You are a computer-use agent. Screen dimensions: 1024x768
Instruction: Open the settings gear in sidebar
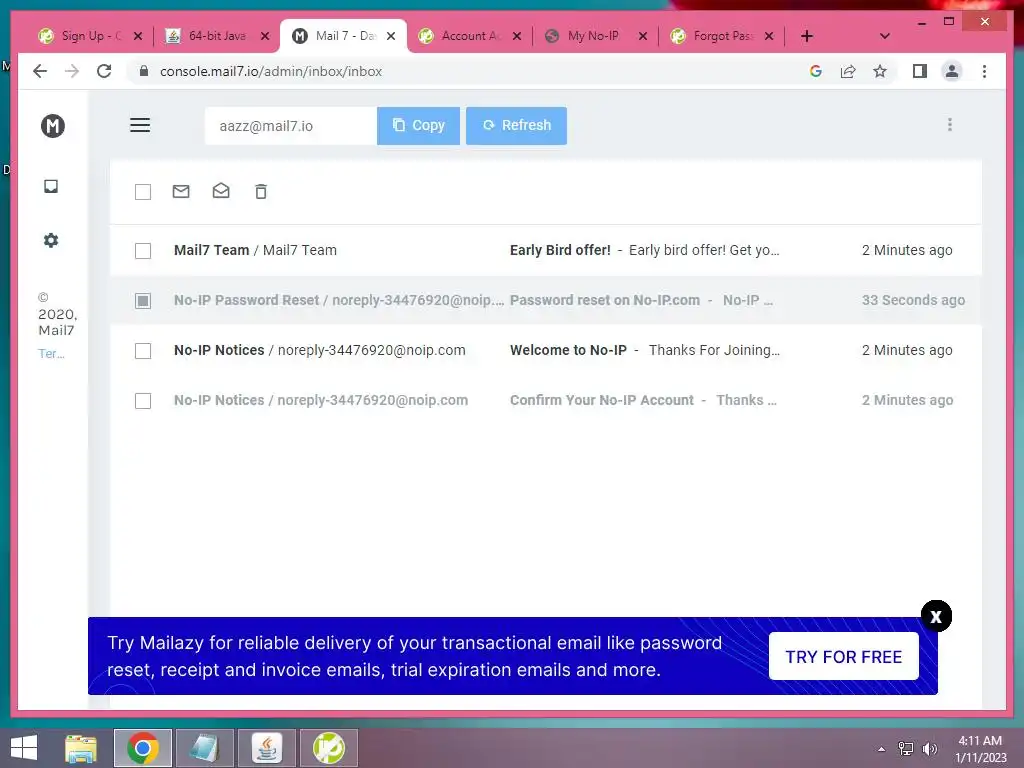tap(51, 240)
